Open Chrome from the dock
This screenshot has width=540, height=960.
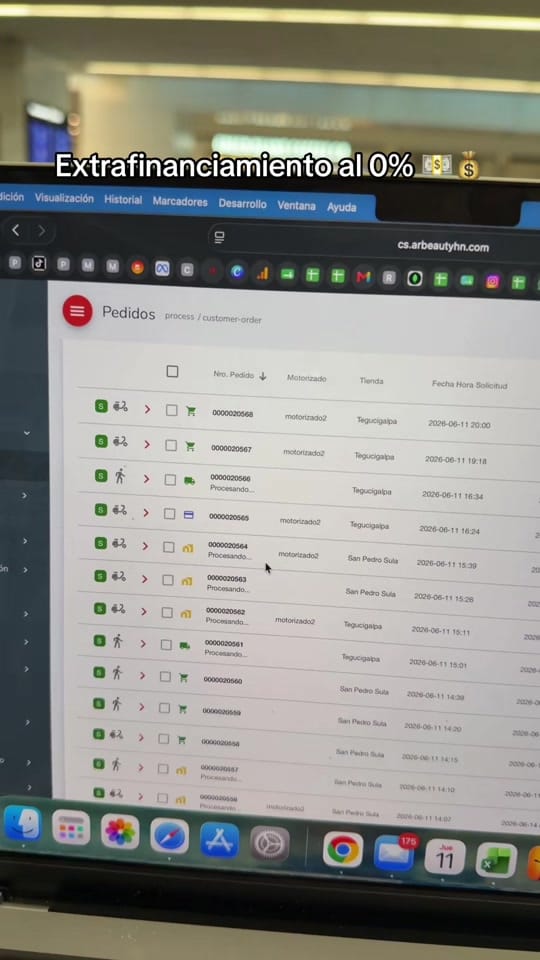click(x=343, y=849)
